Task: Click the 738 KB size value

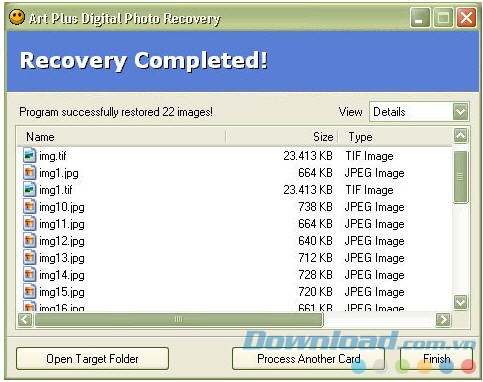Action: [315, 207]
